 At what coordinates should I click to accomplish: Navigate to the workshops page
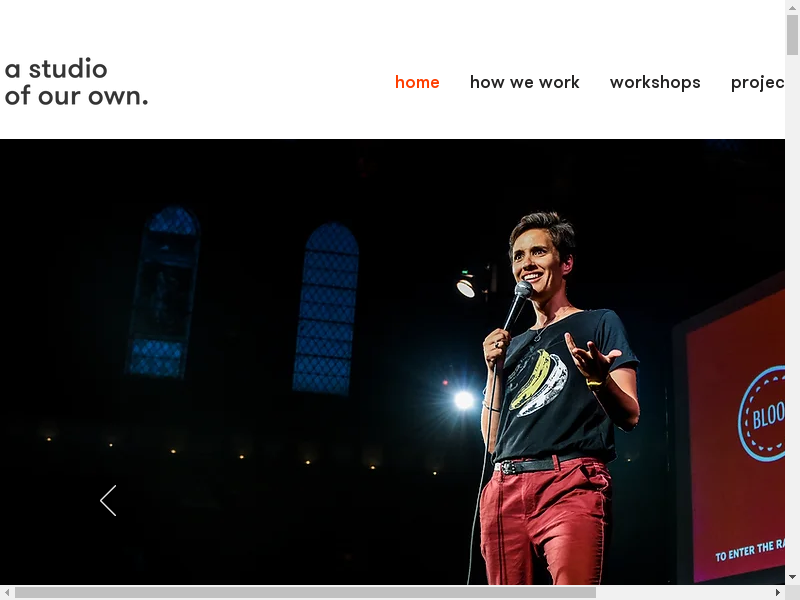[x=655, y=82]
